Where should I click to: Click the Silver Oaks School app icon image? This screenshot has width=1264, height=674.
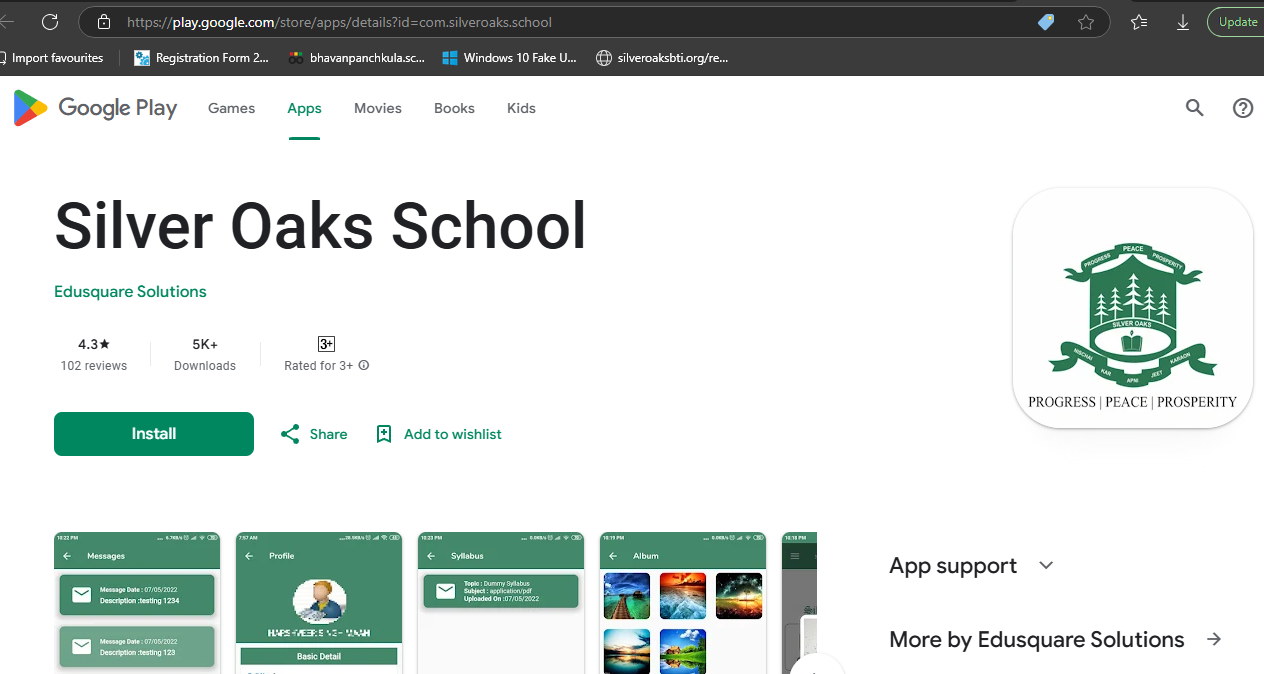pyautogui.click(x=1132, y=307)
